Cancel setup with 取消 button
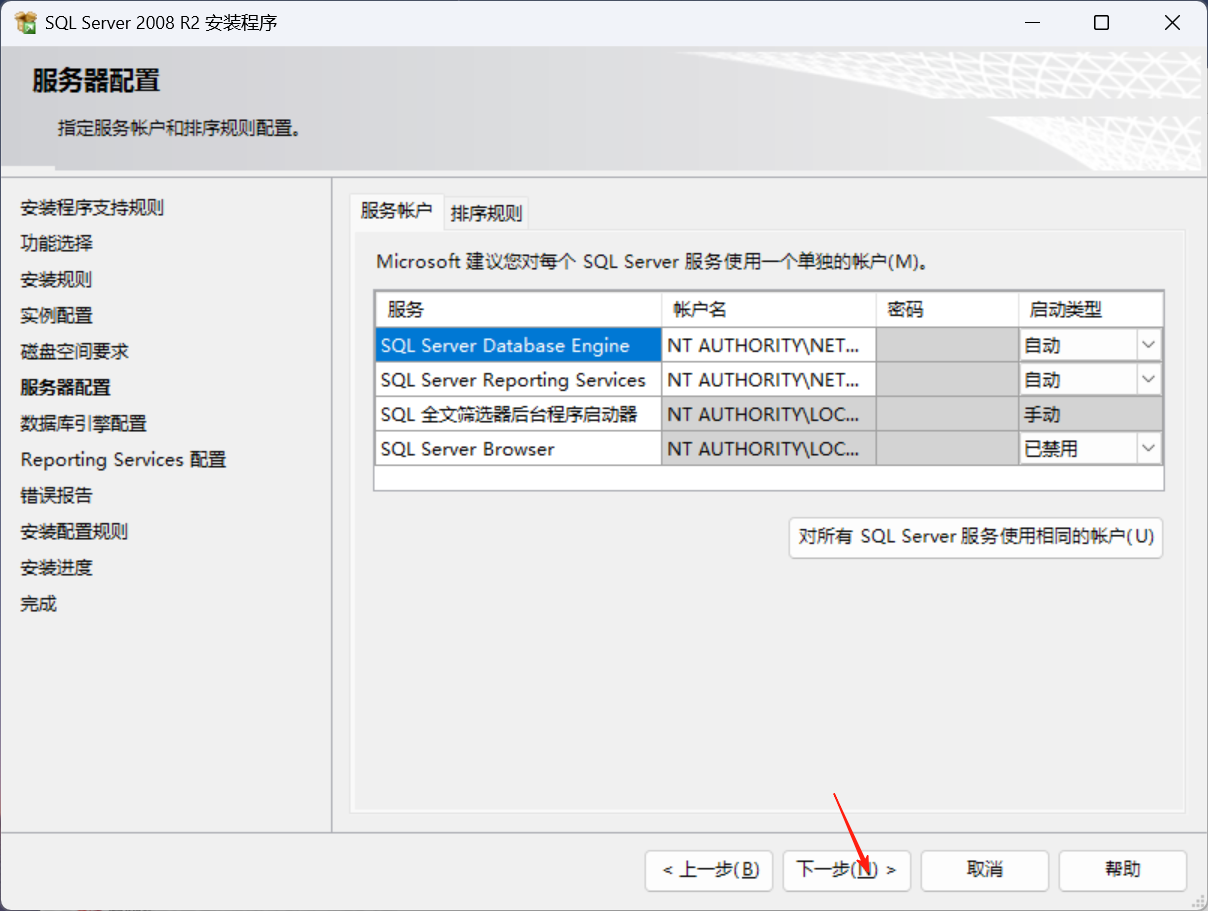Image resolution: width=1208 pixels, height=911 pixels. (984, 870)
